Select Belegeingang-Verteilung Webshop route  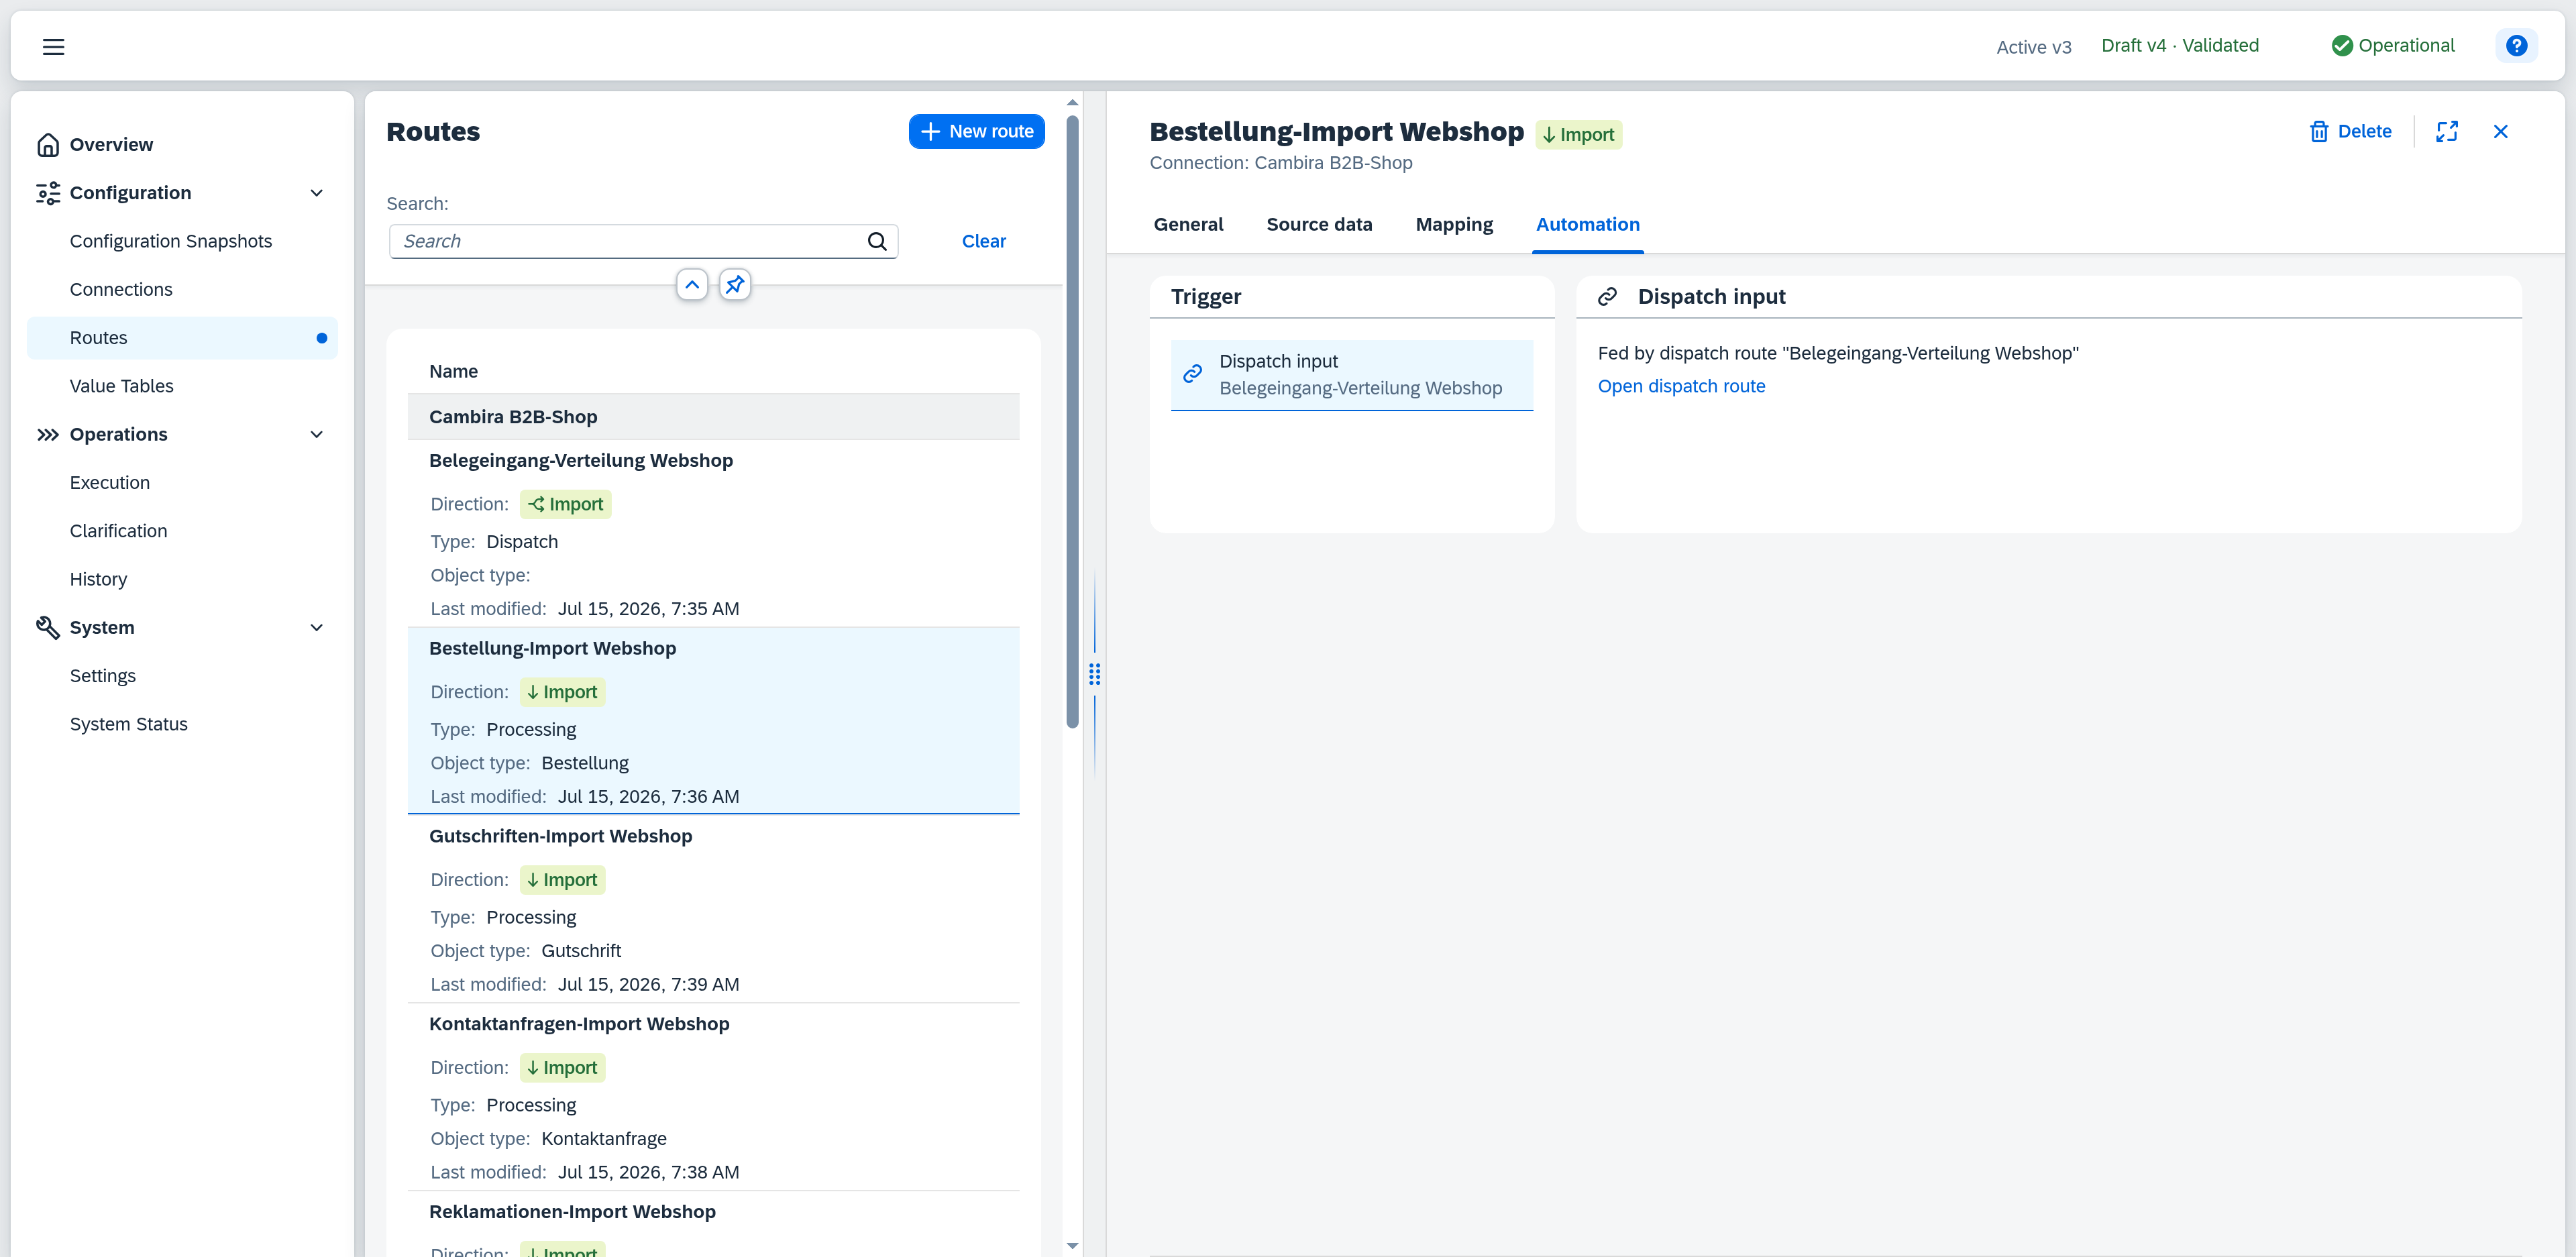[x=713, y=534]
